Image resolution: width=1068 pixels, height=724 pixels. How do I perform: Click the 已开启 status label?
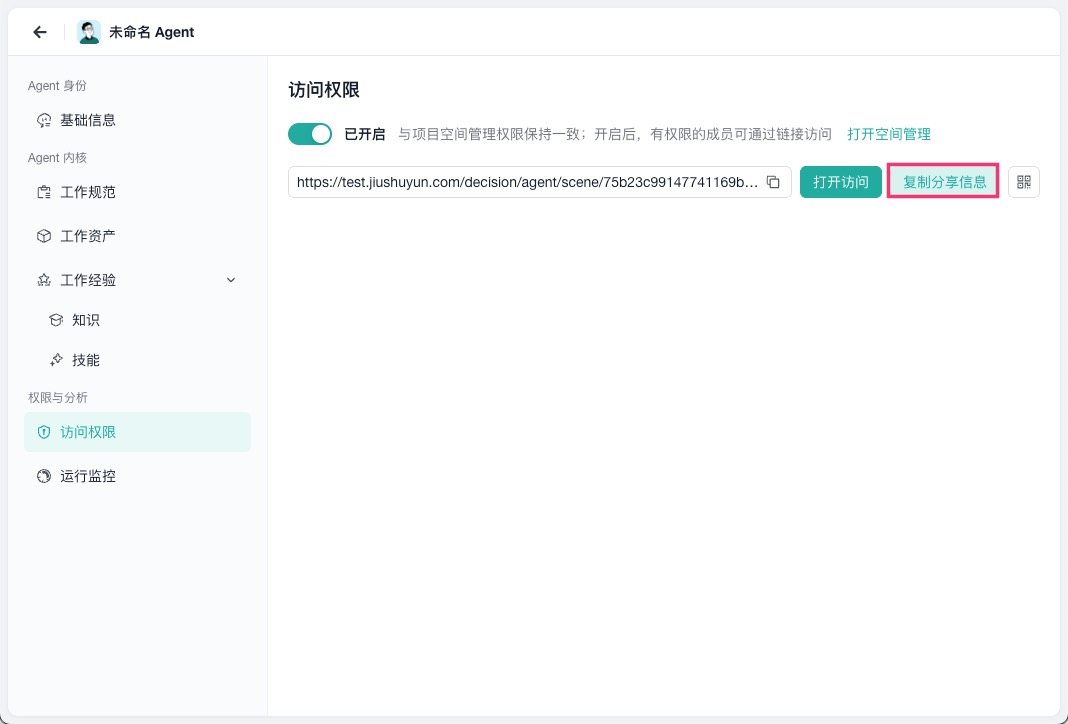point(364,134)
